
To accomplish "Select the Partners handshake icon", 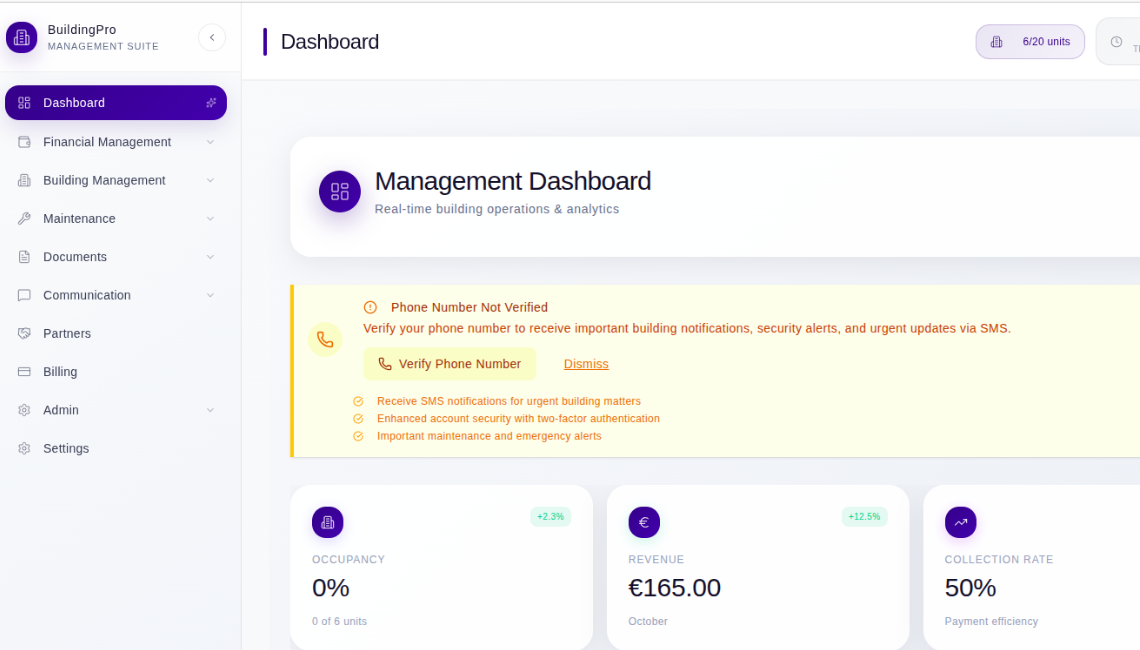I will [x=23, y=333].
